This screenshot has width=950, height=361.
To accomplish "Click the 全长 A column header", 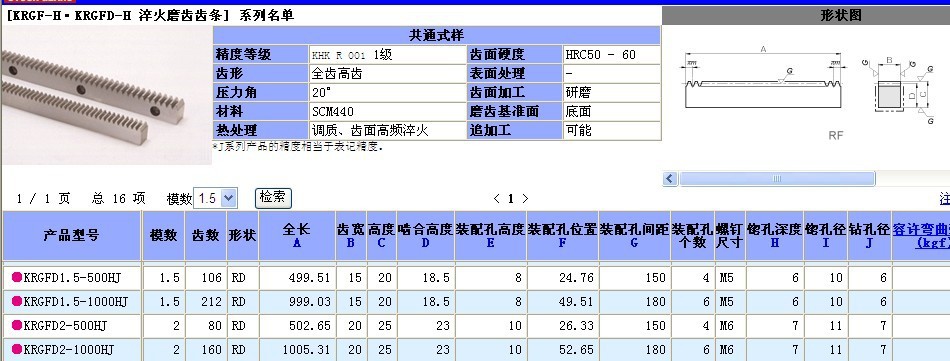I will [297, 236].
